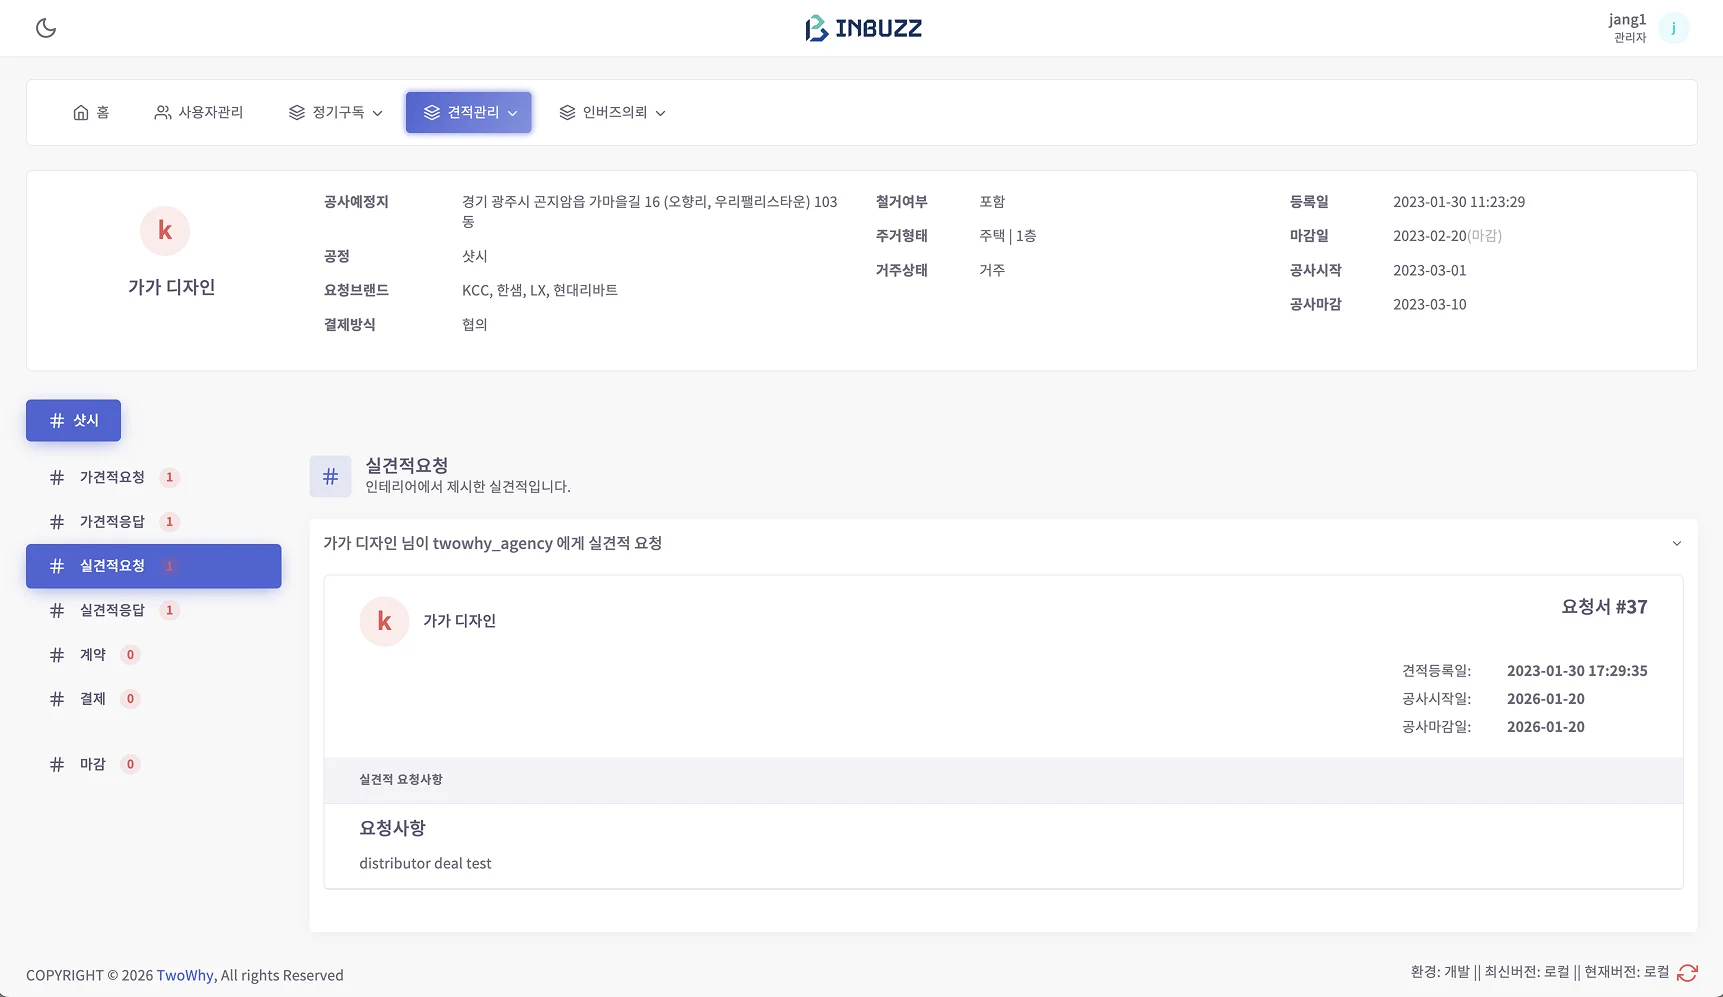Select the 샷시 category button

click(x=74, y=420)
